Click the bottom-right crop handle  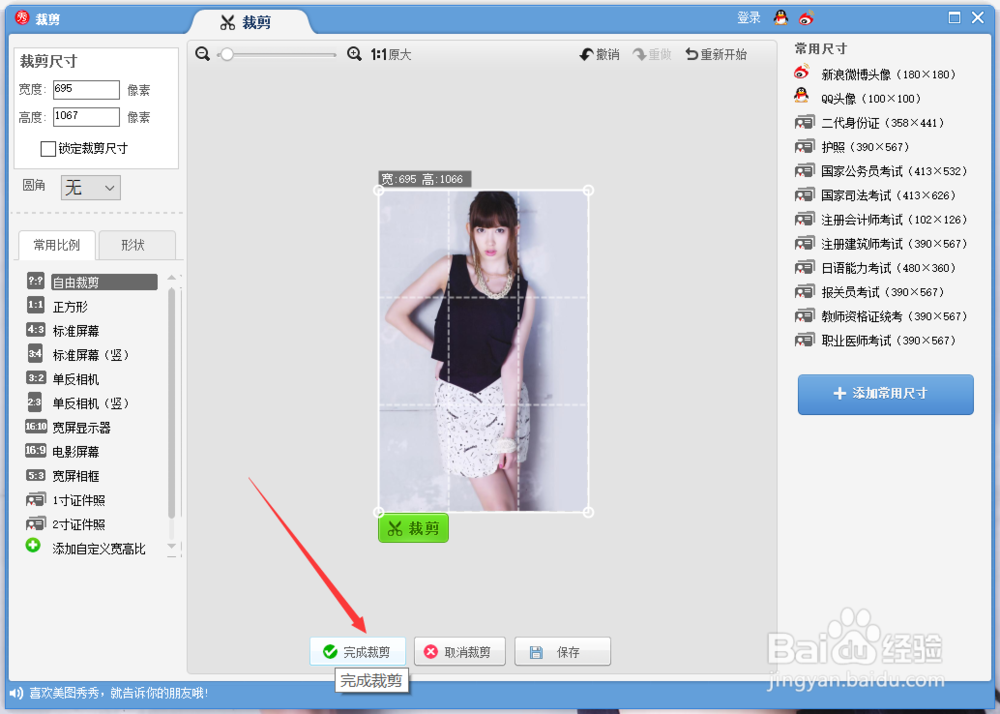point(588,512)
